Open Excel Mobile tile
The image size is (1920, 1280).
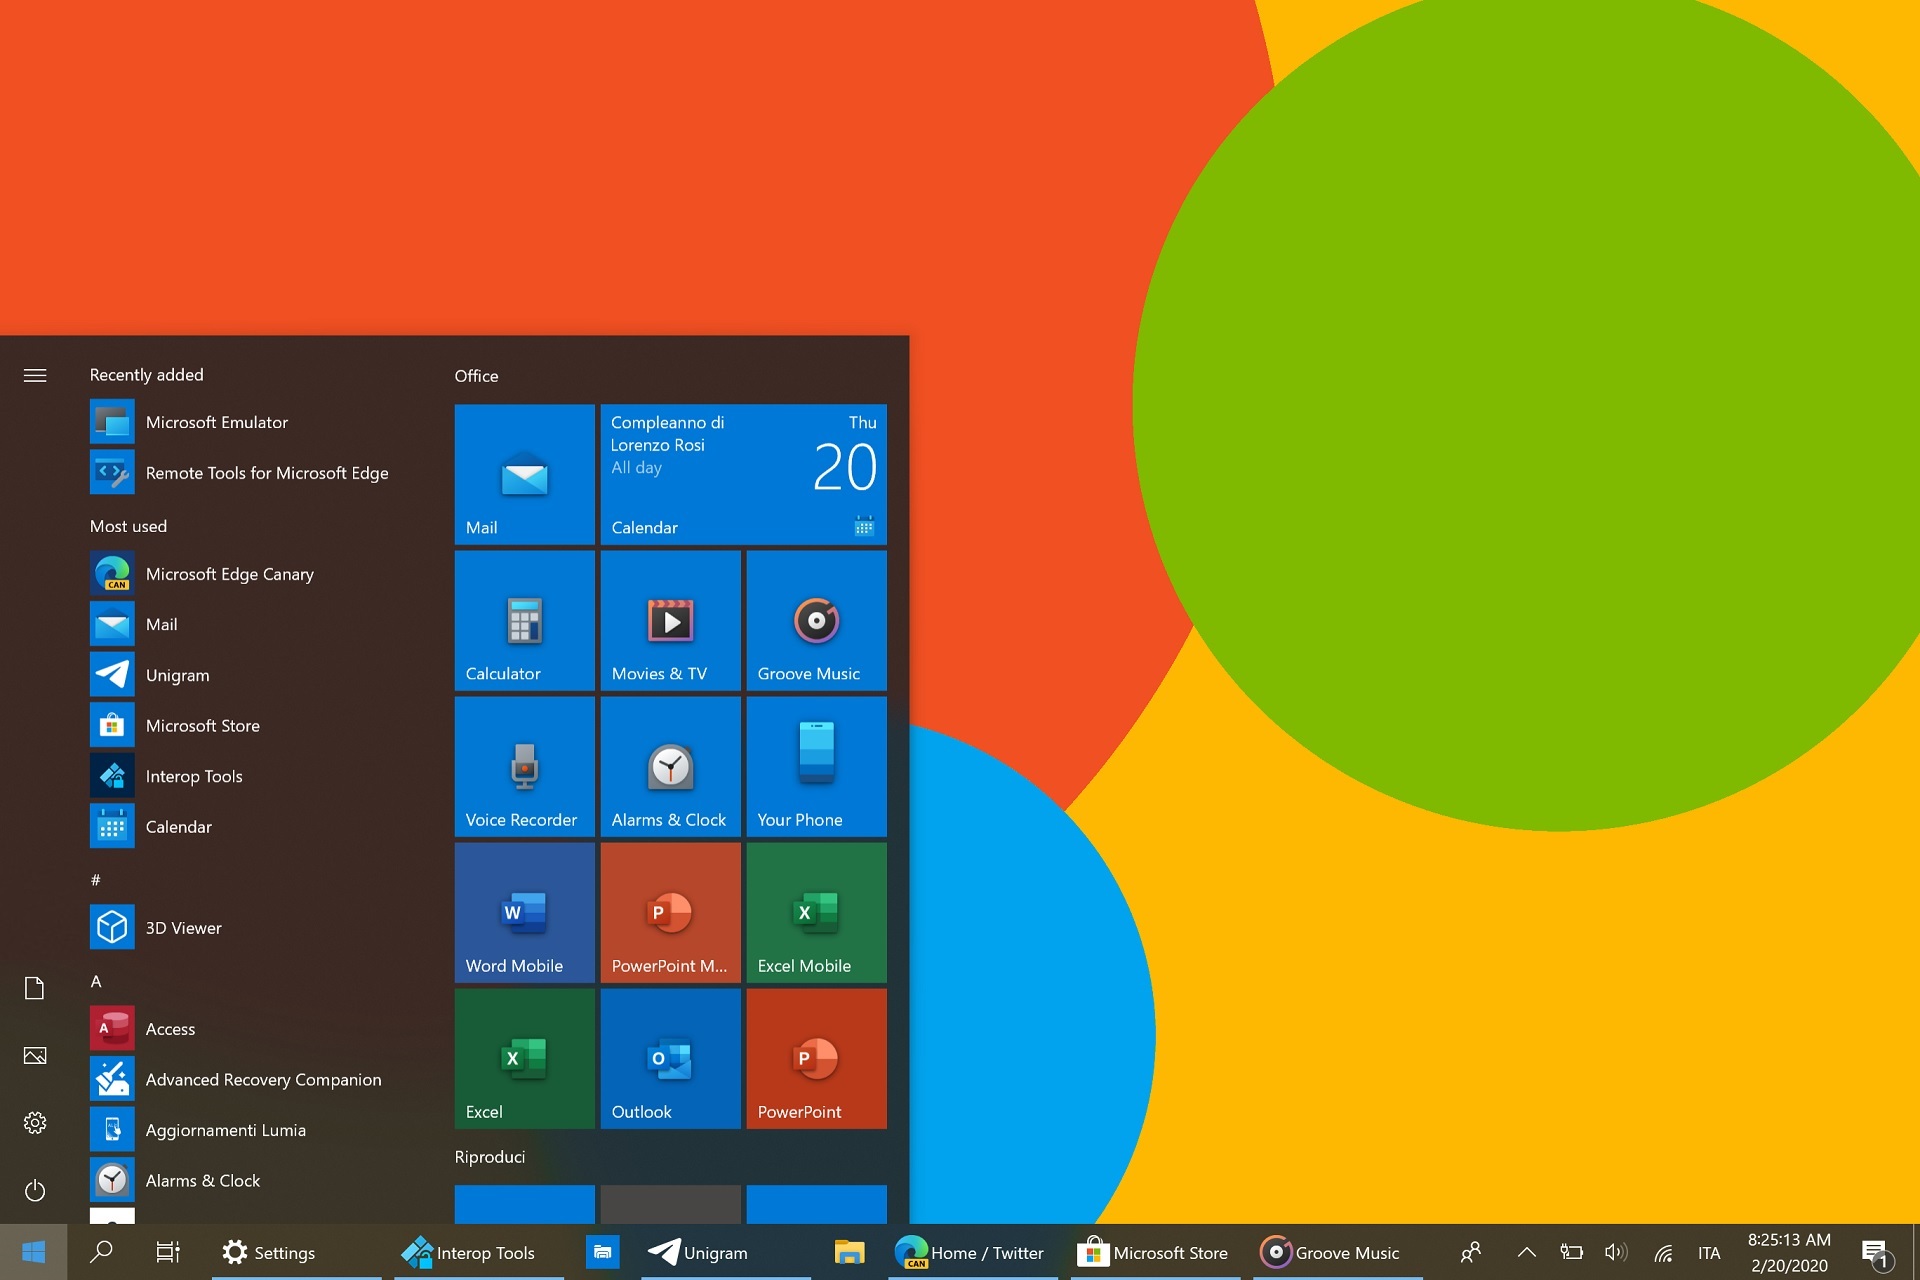(811, 913)
